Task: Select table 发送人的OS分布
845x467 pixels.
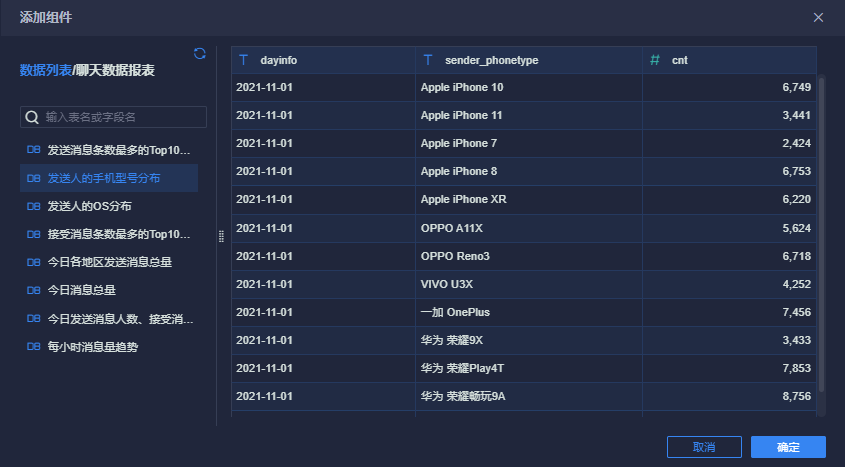Action: pyautogui.click(x=109, y=206)
